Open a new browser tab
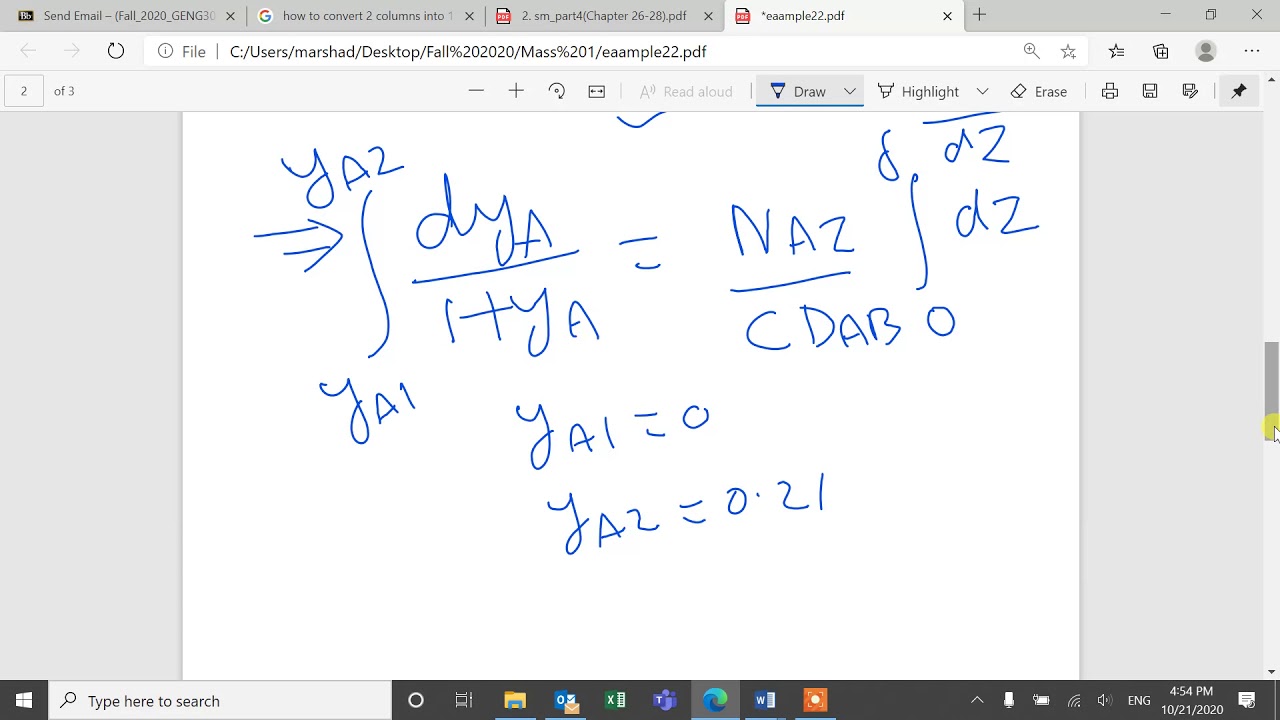 tap(980, 15)
